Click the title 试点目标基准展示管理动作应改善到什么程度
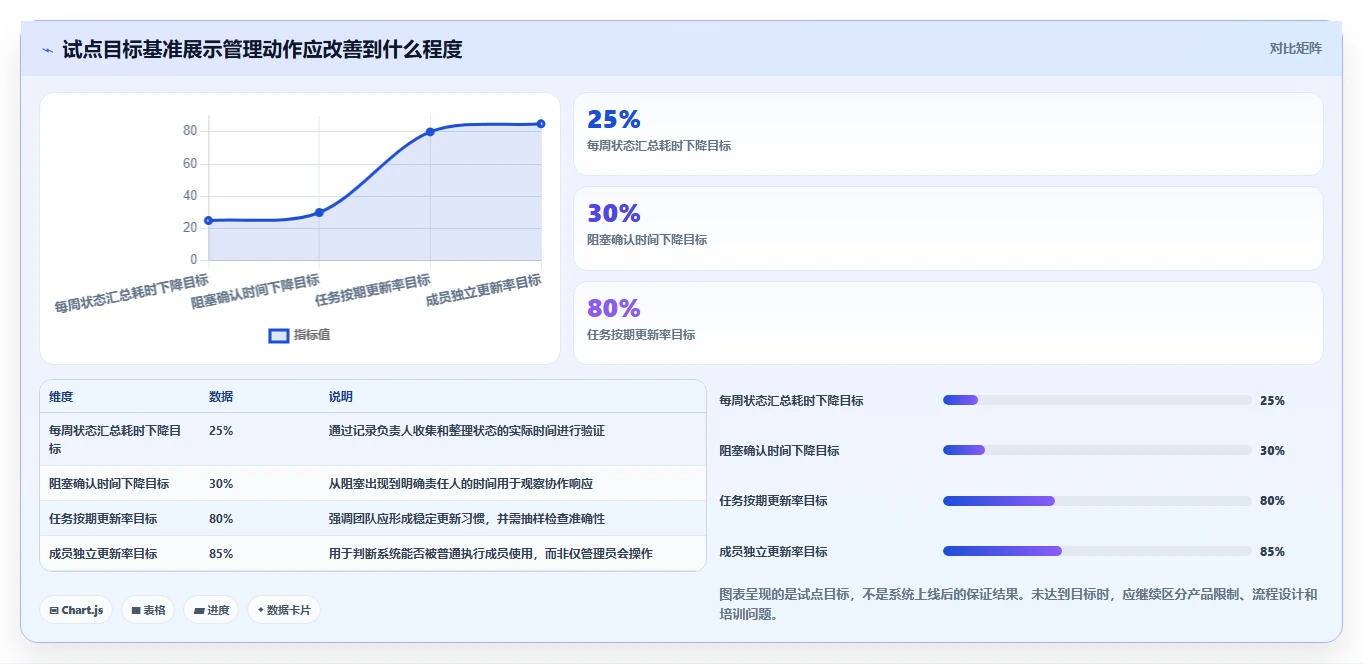This screenshot has height=664, width=1363. [262, 49]
